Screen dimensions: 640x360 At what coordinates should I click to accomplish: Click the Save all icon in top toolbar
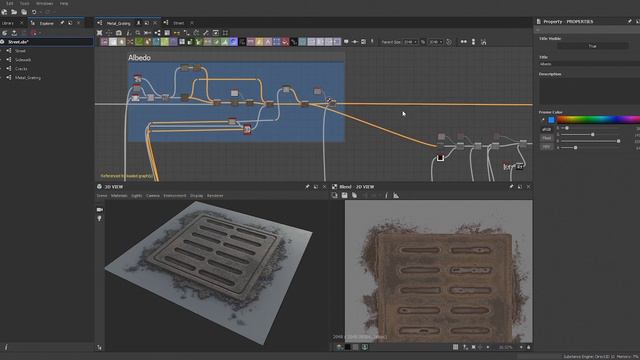point(24,12)
